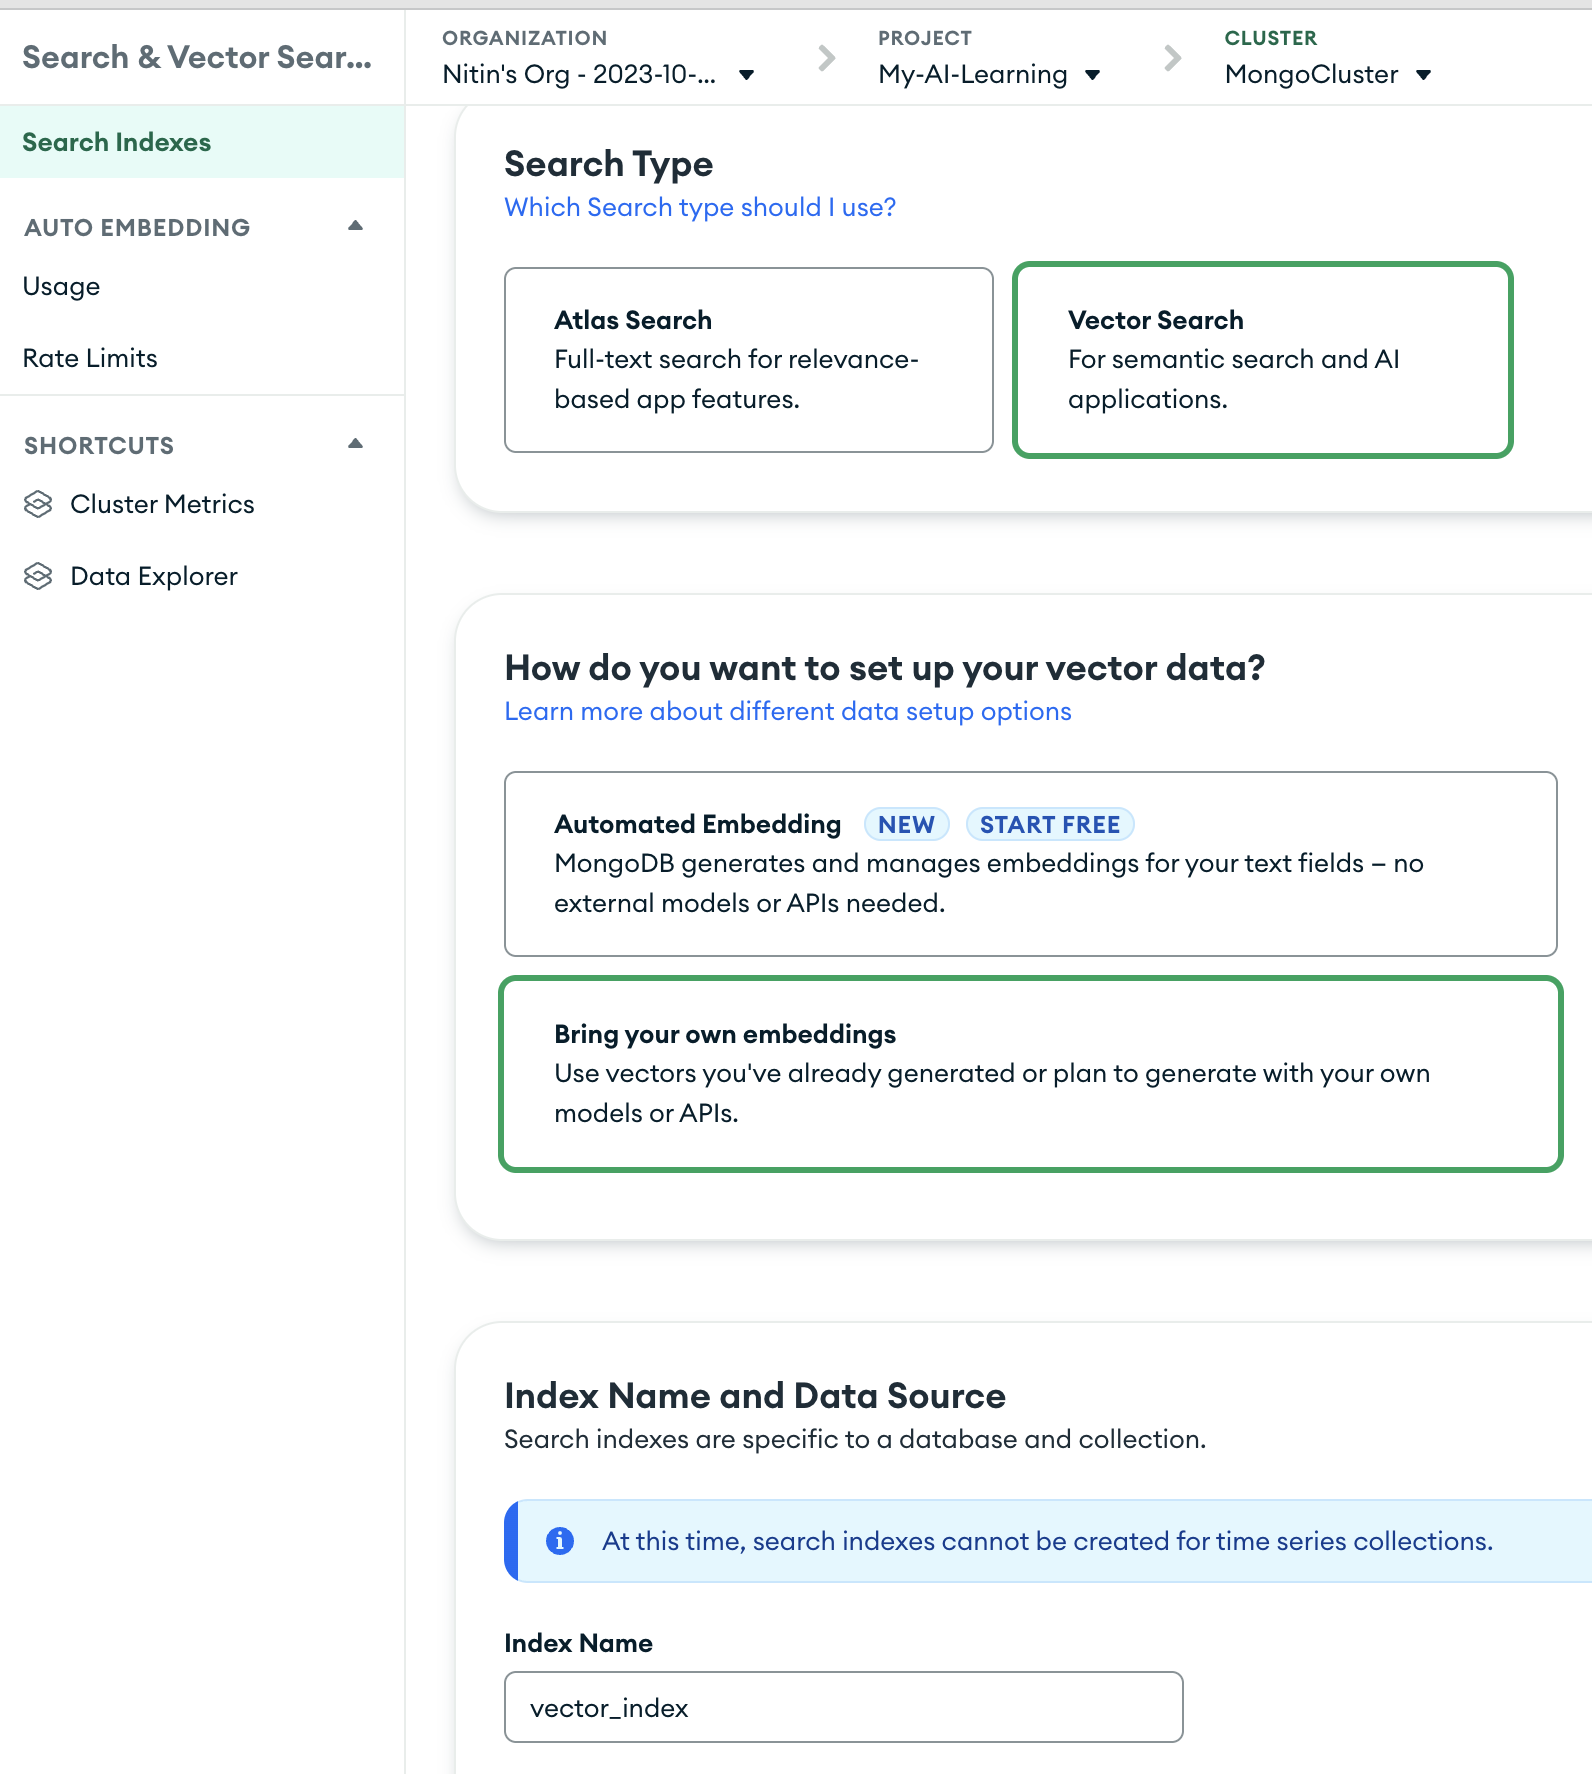Image resolution: width=1592 pixels, height=1774 pixels.
Task: Click the ORGANIZATION breadcrumb label
Action: click(x=525, y=38)
